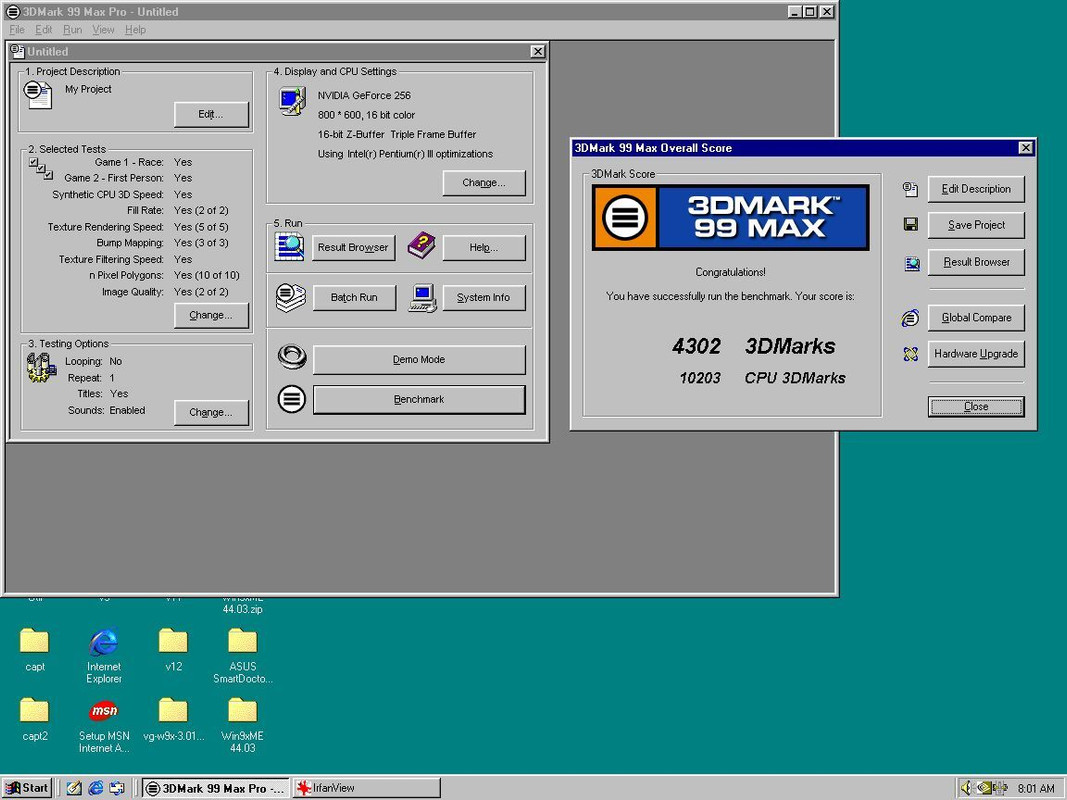
Task: Click the purple Help book icon
Action: 421,245
